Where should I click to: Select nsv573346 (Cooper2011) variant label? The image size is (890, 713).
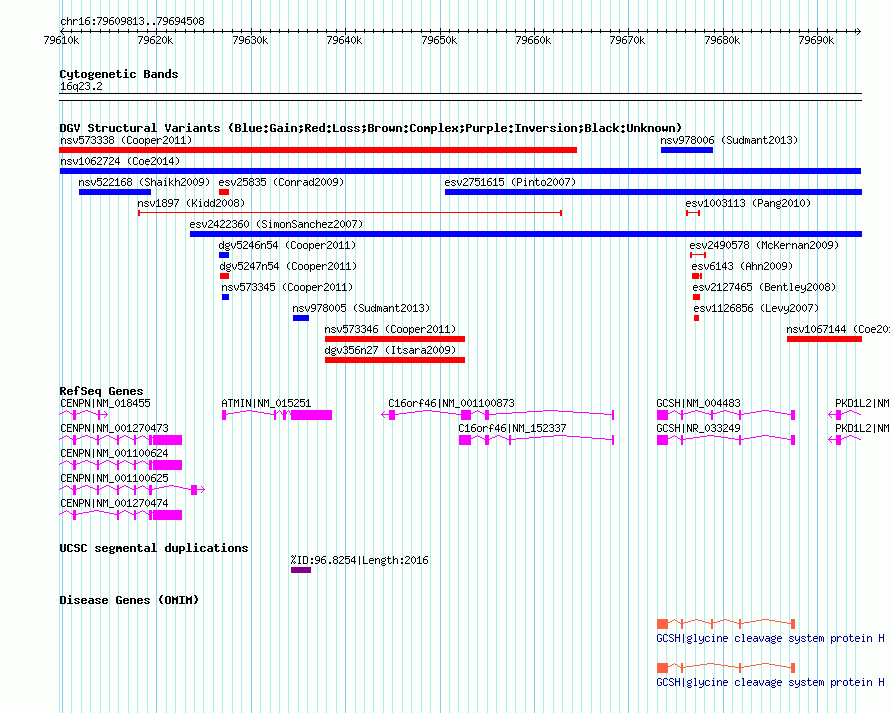click(x=390, y=329)
